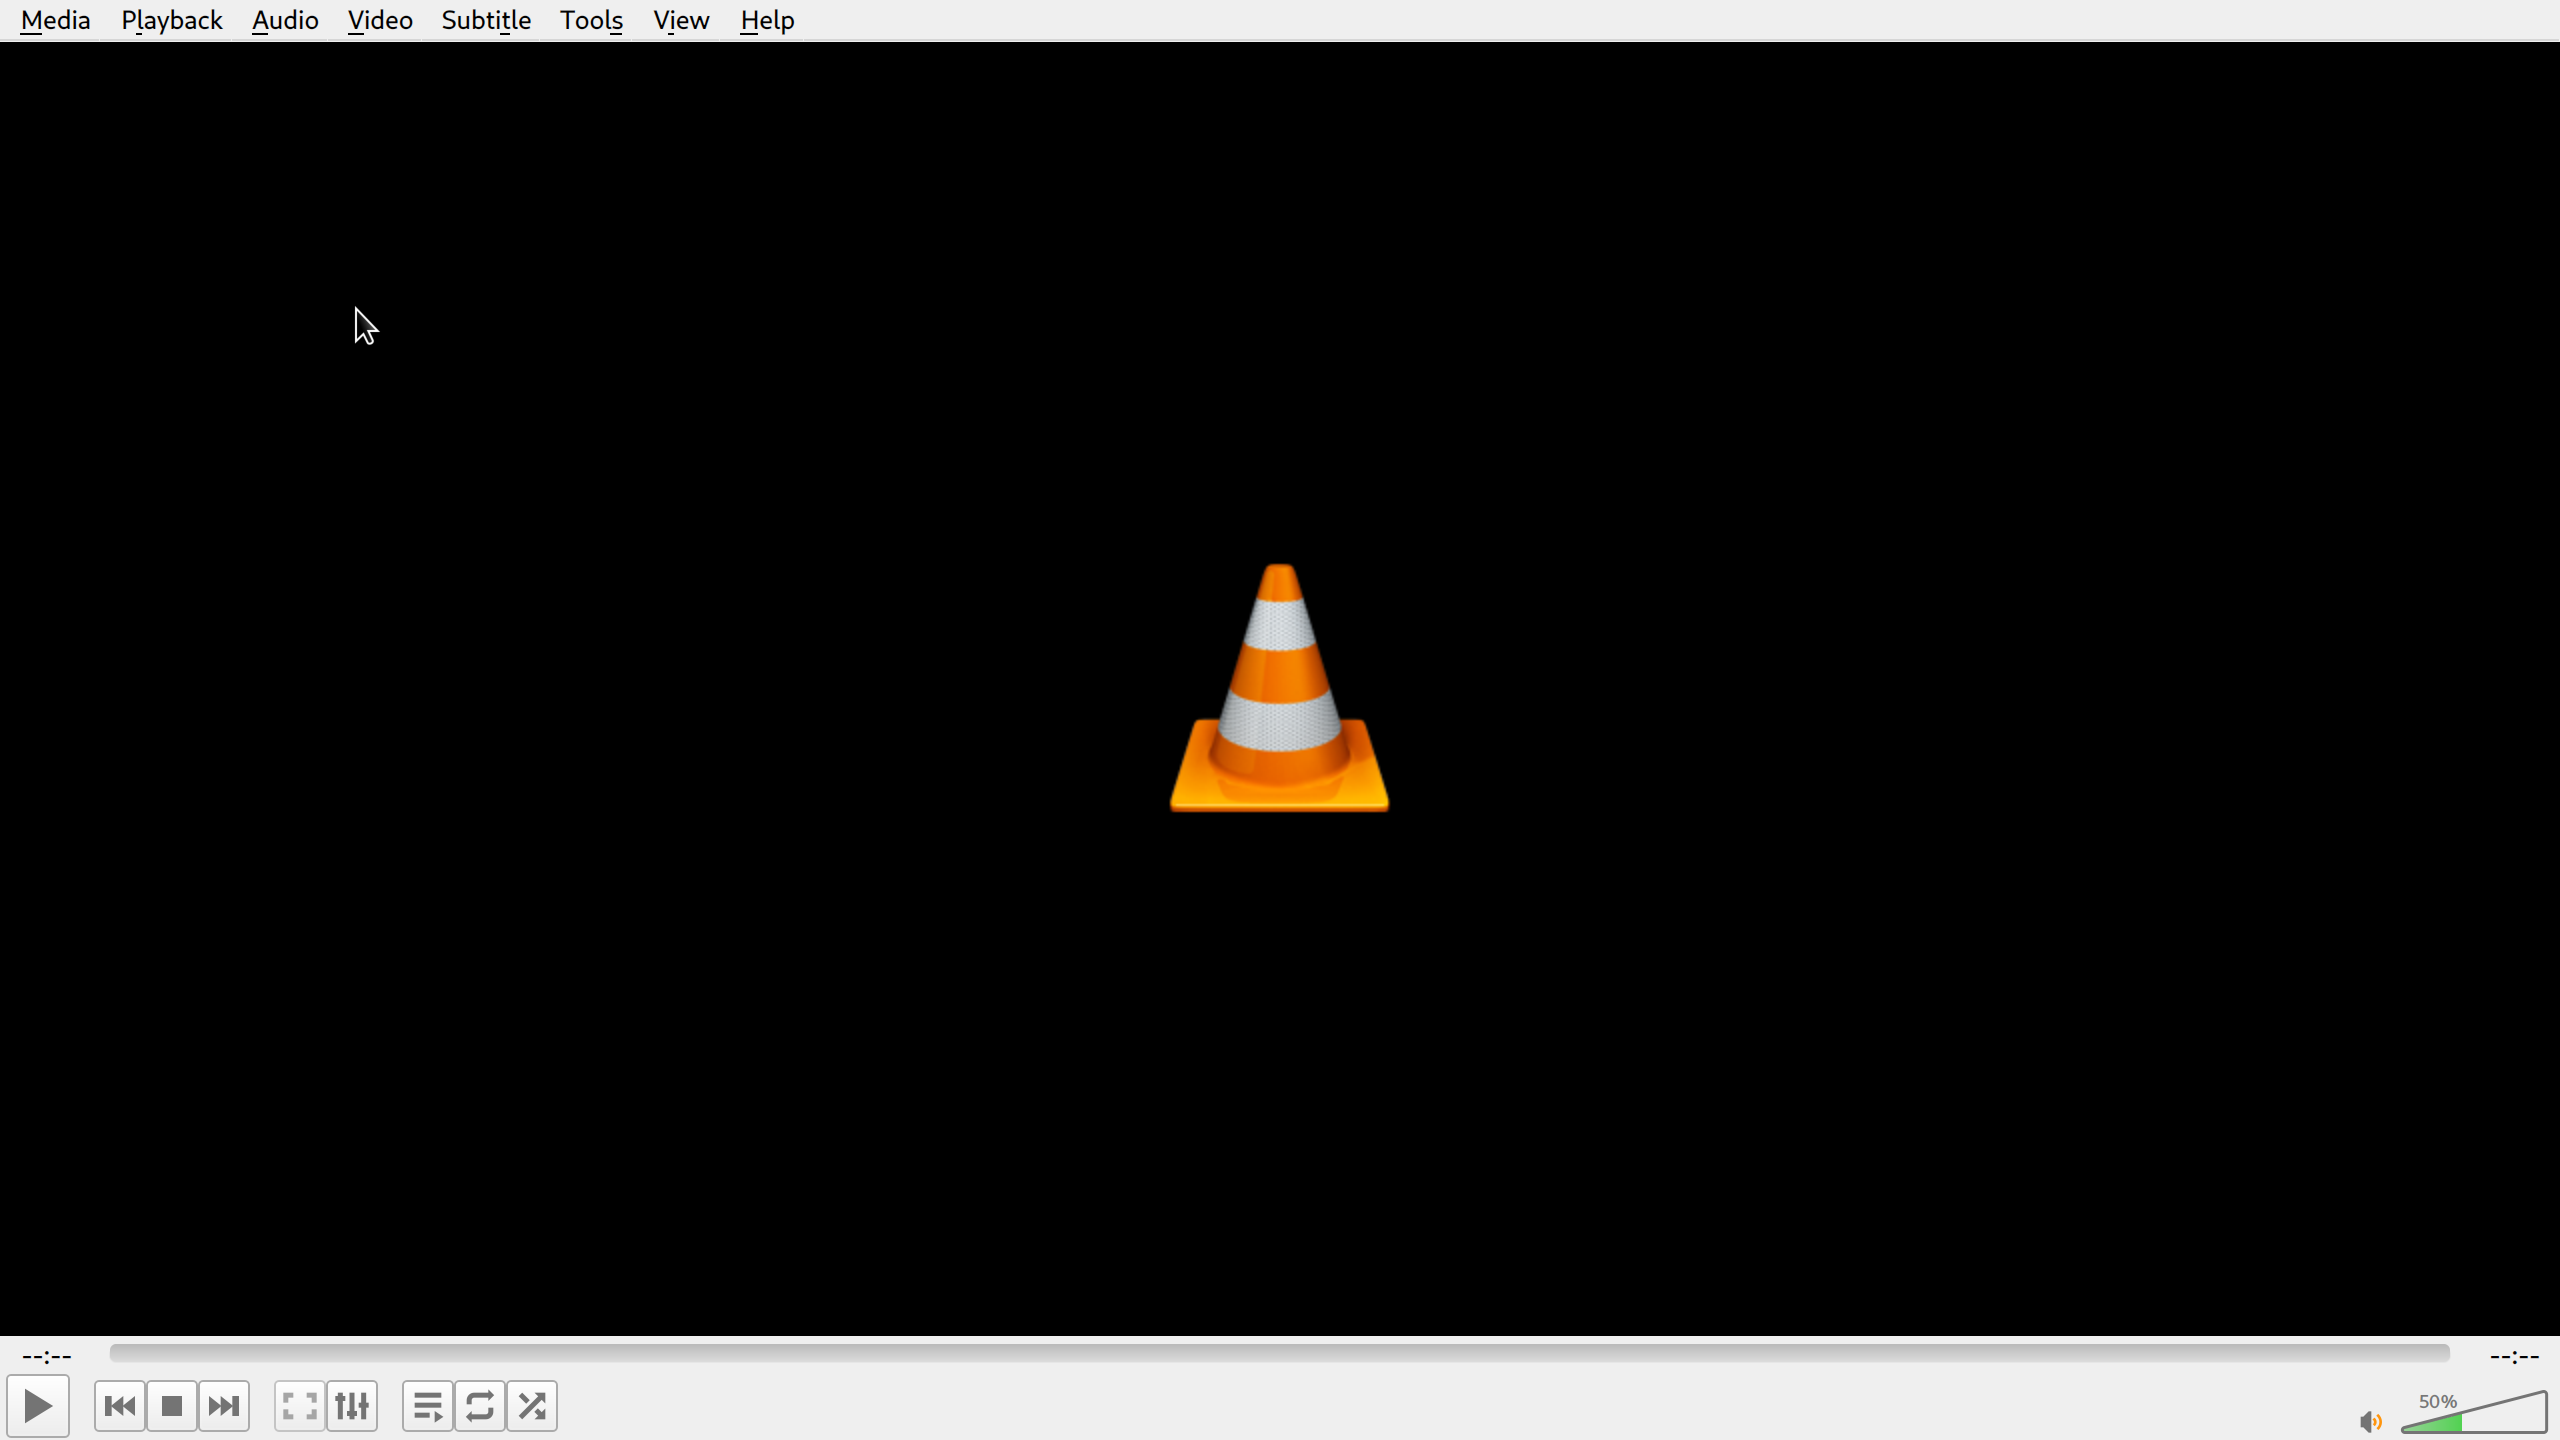Toggle fullscreen video mode
The width and height of the screenshot is (2560, 1440).
point(300,1406)
